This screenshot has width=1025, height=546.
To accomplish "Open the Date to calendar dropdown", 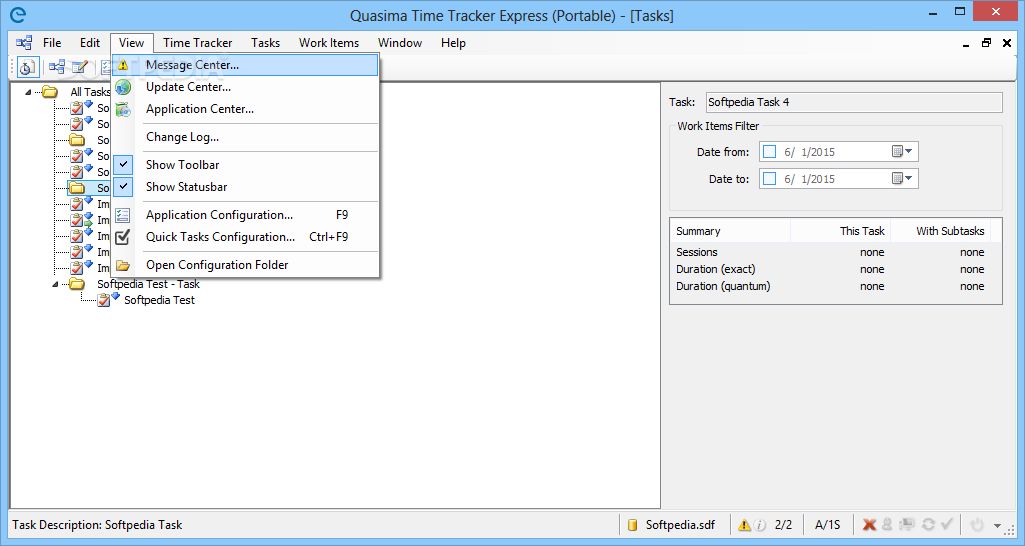I will coord(903,179).
